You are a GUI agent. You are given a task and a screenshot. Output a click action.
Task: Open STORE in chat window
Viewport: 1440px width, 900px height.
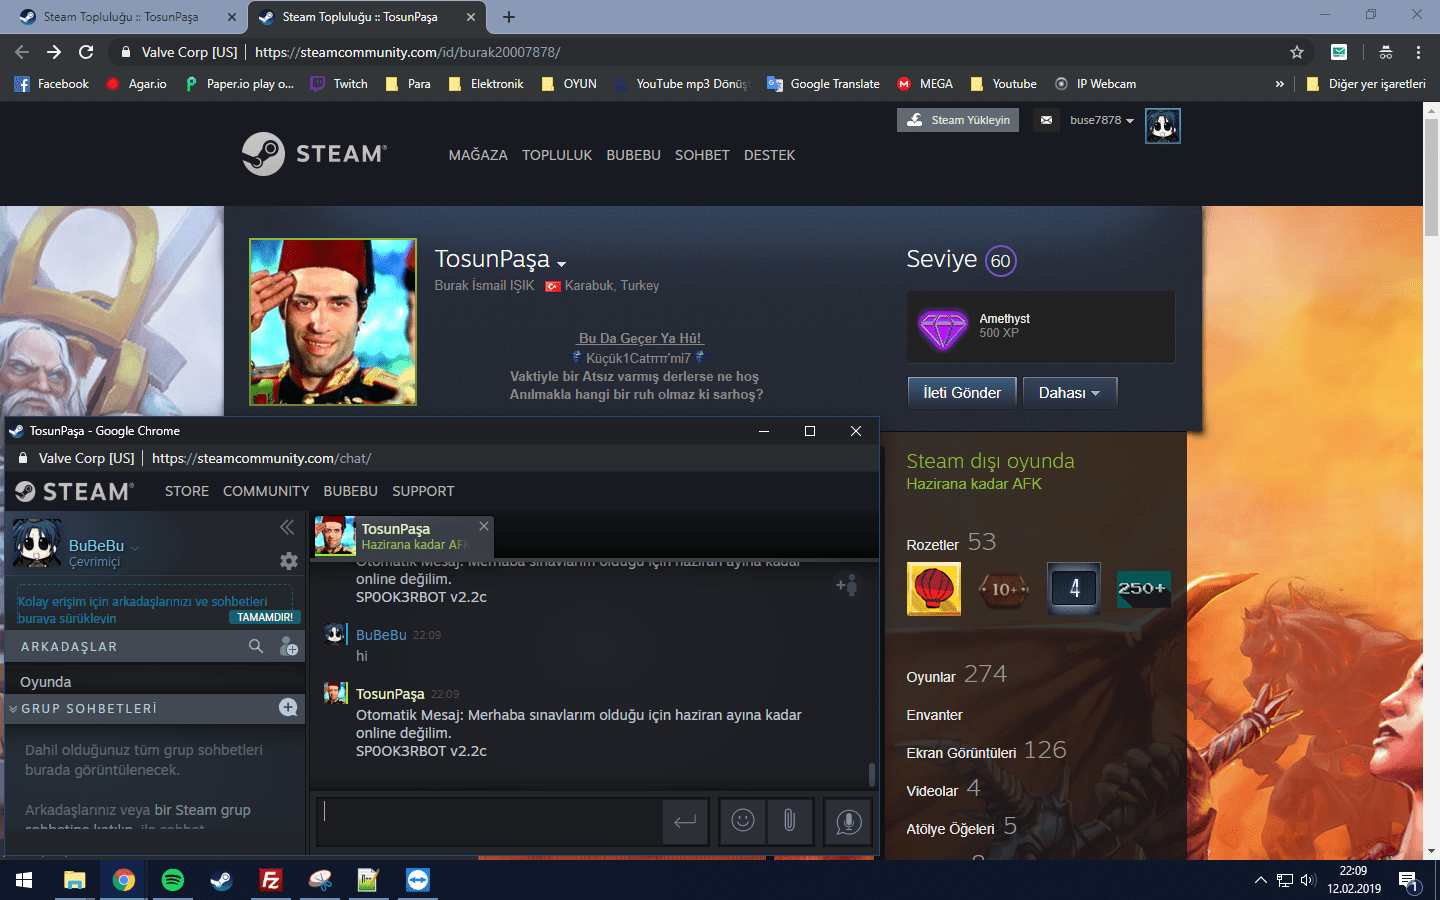[187, 491]
